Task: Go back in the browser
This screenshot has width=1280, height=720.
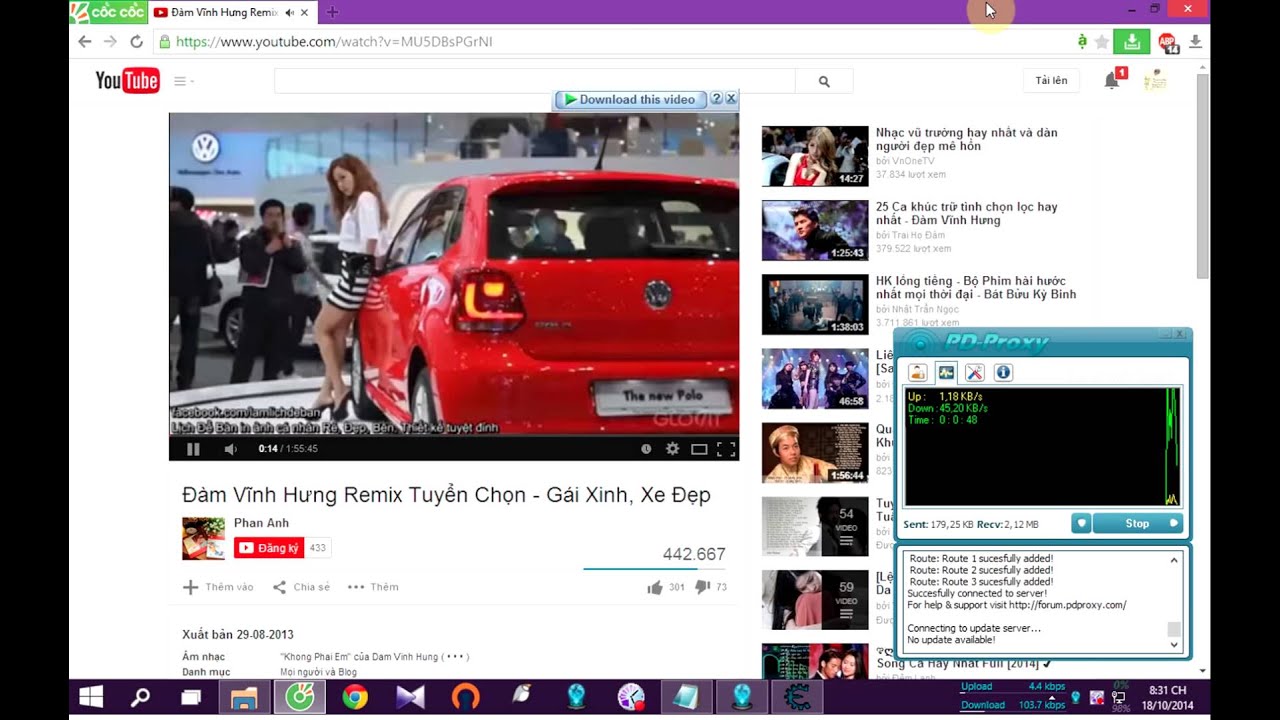Action: 85,41
